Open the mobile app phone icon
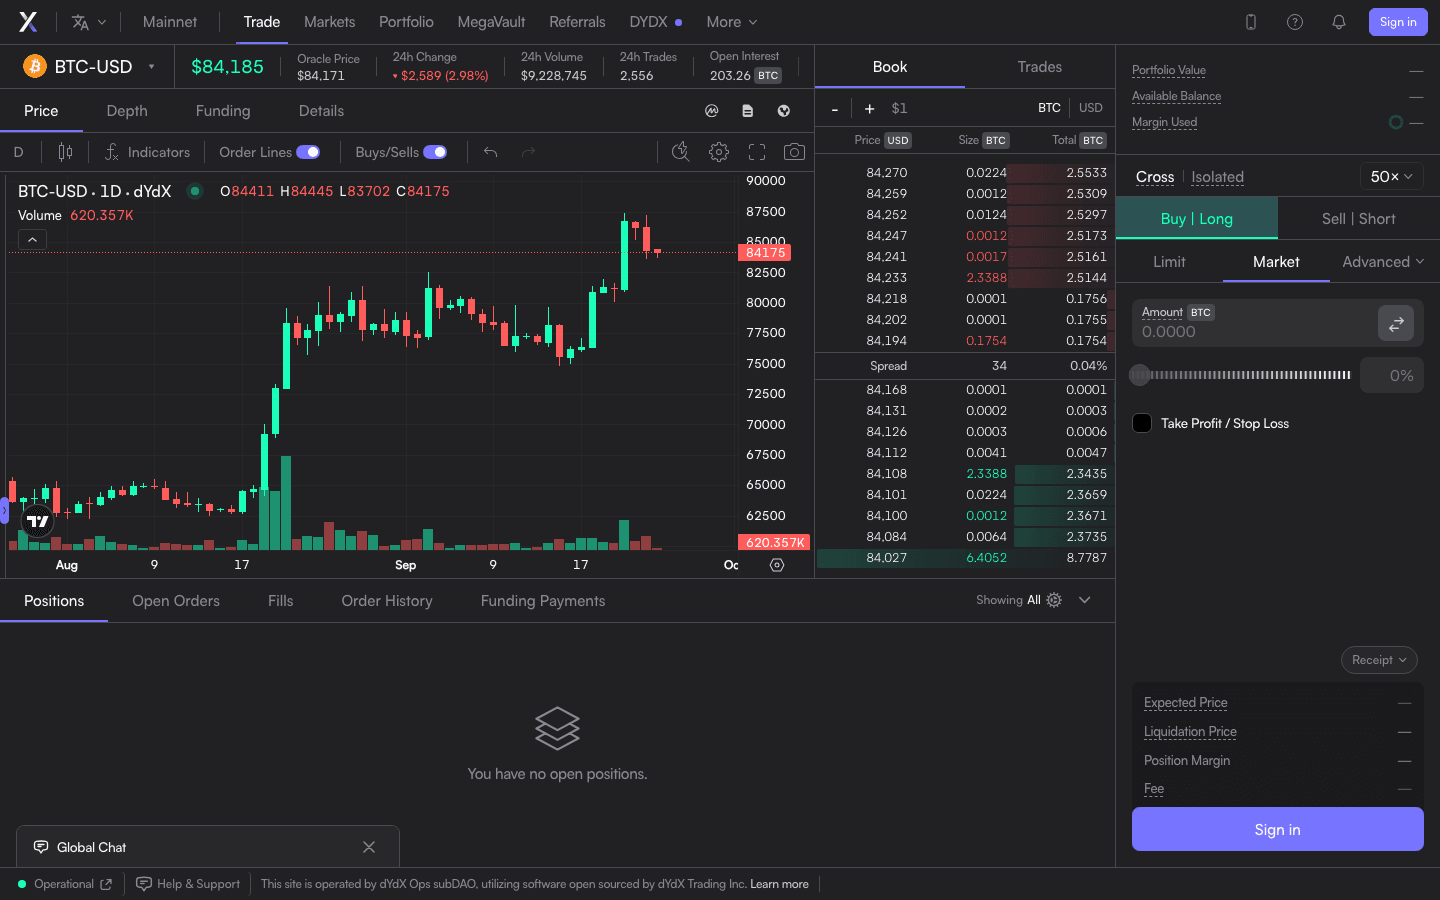 tap(1251, 22)
